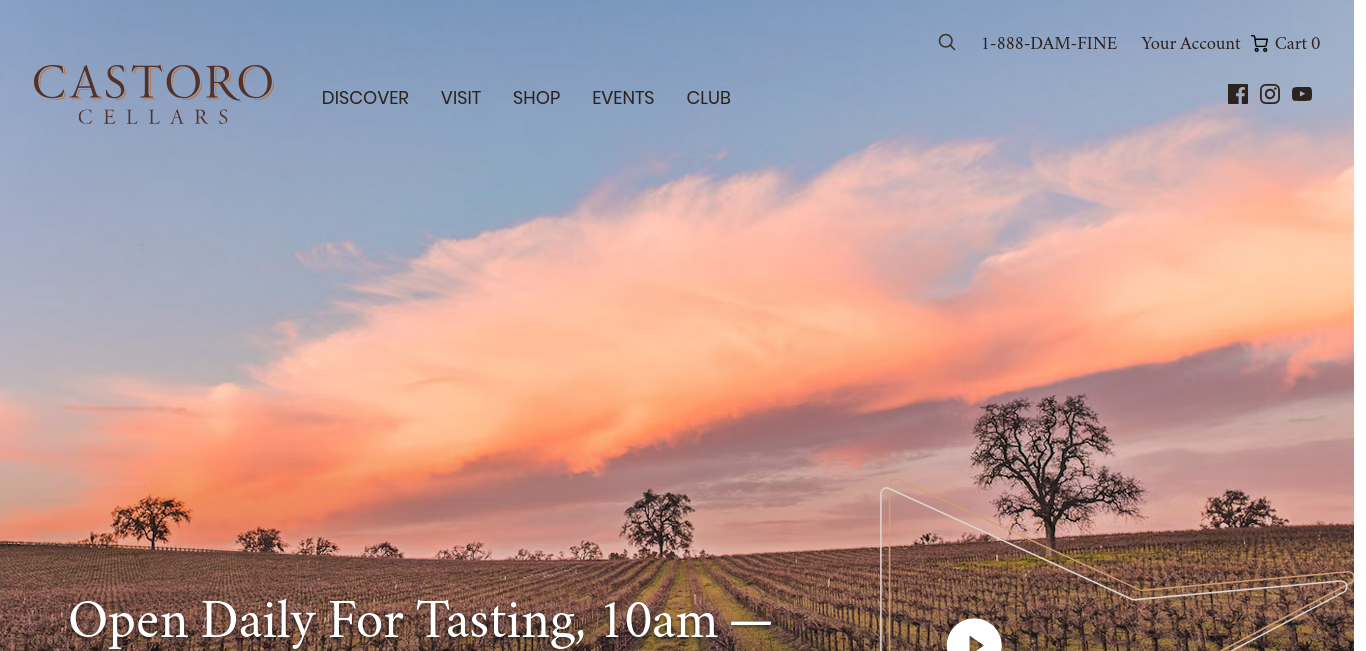Click the Open Daily For Tasting headline

[420, 621]
